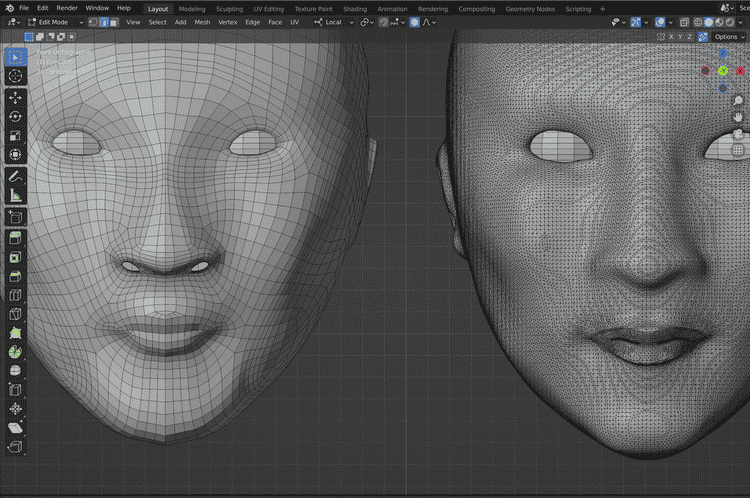Open the Local transform orientation dropdown
The width and height of the screenshot is (750, 498).
[334, 21]
